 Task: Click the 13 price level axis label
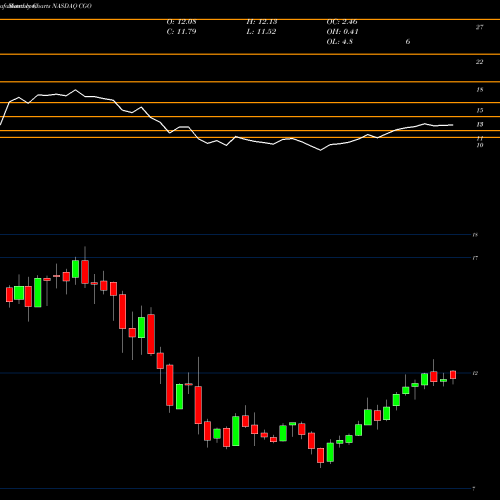tap(479, 124)
